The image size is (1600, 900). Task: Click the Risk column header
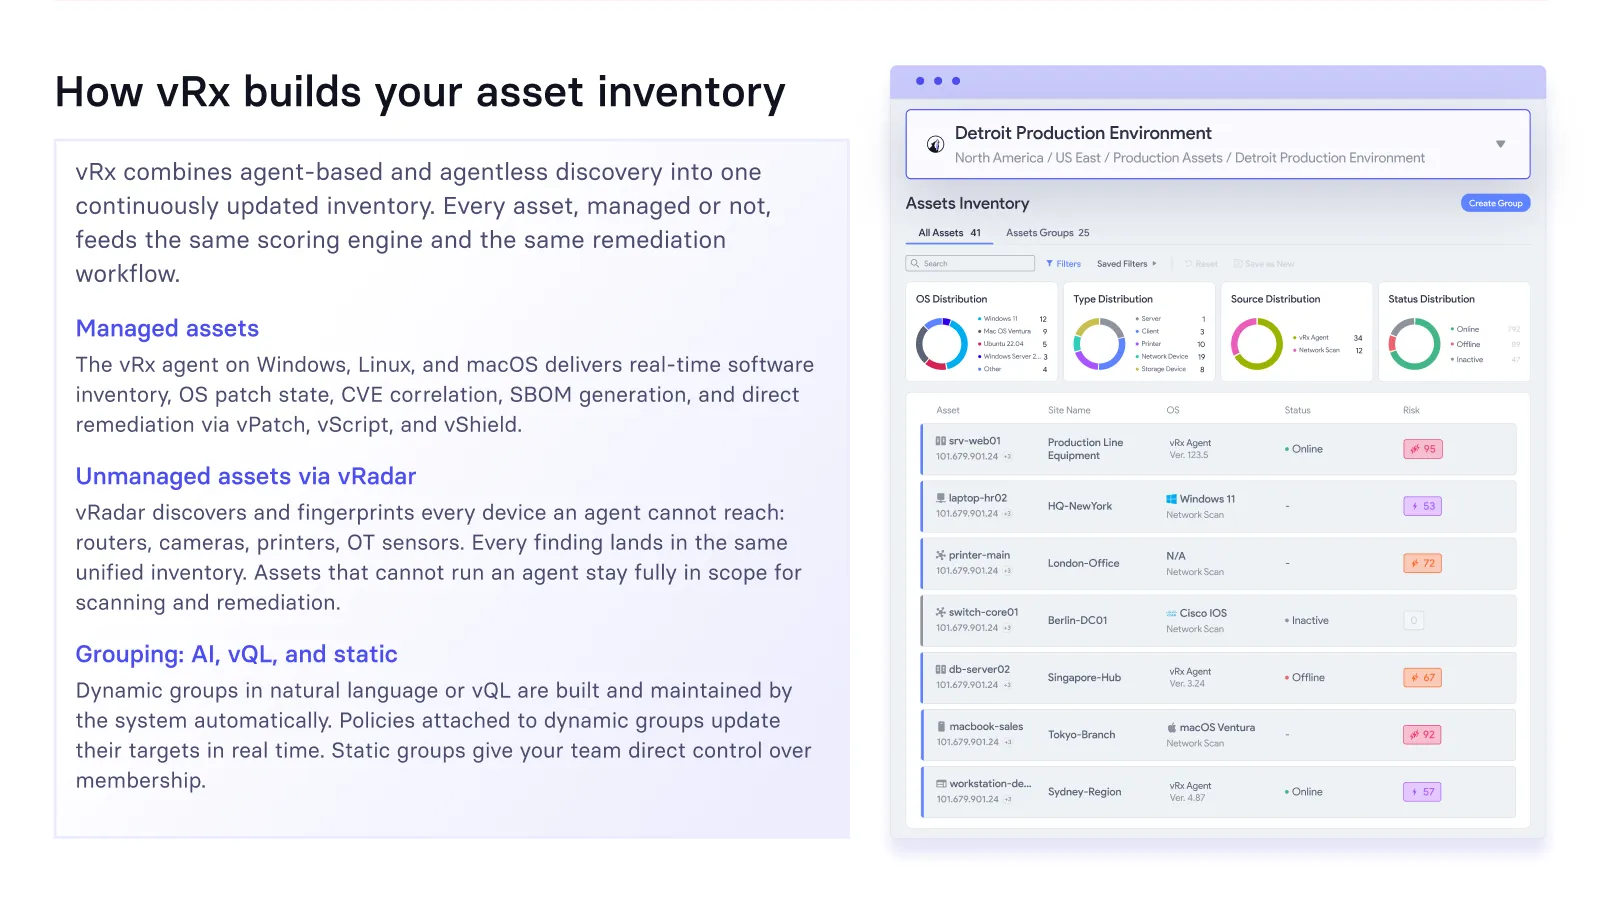(1411, 411)
